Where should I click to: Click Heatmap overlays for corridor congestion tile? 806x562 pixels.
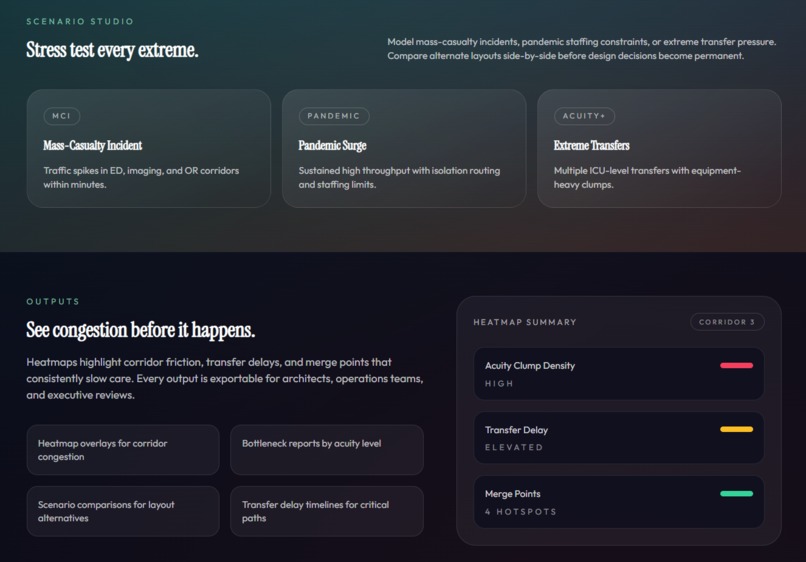coord(123,450)
